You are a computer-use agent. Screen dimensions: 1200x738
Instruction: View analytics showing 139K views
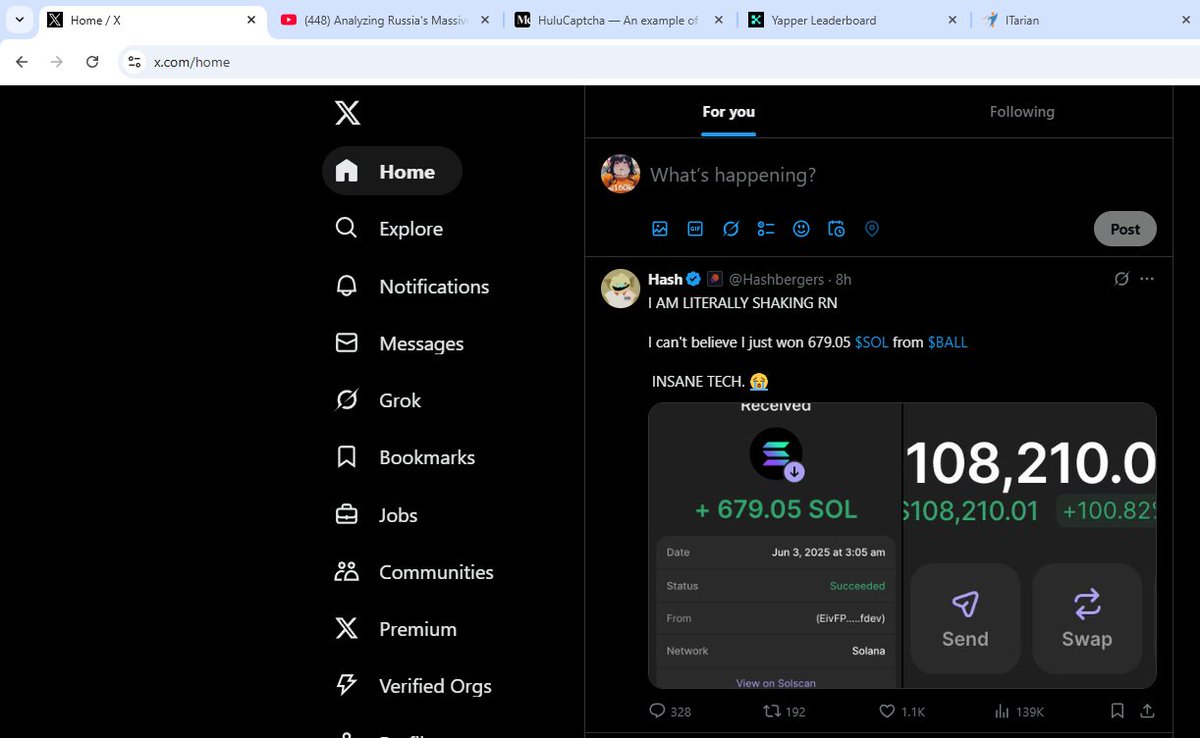[1019, 711]
